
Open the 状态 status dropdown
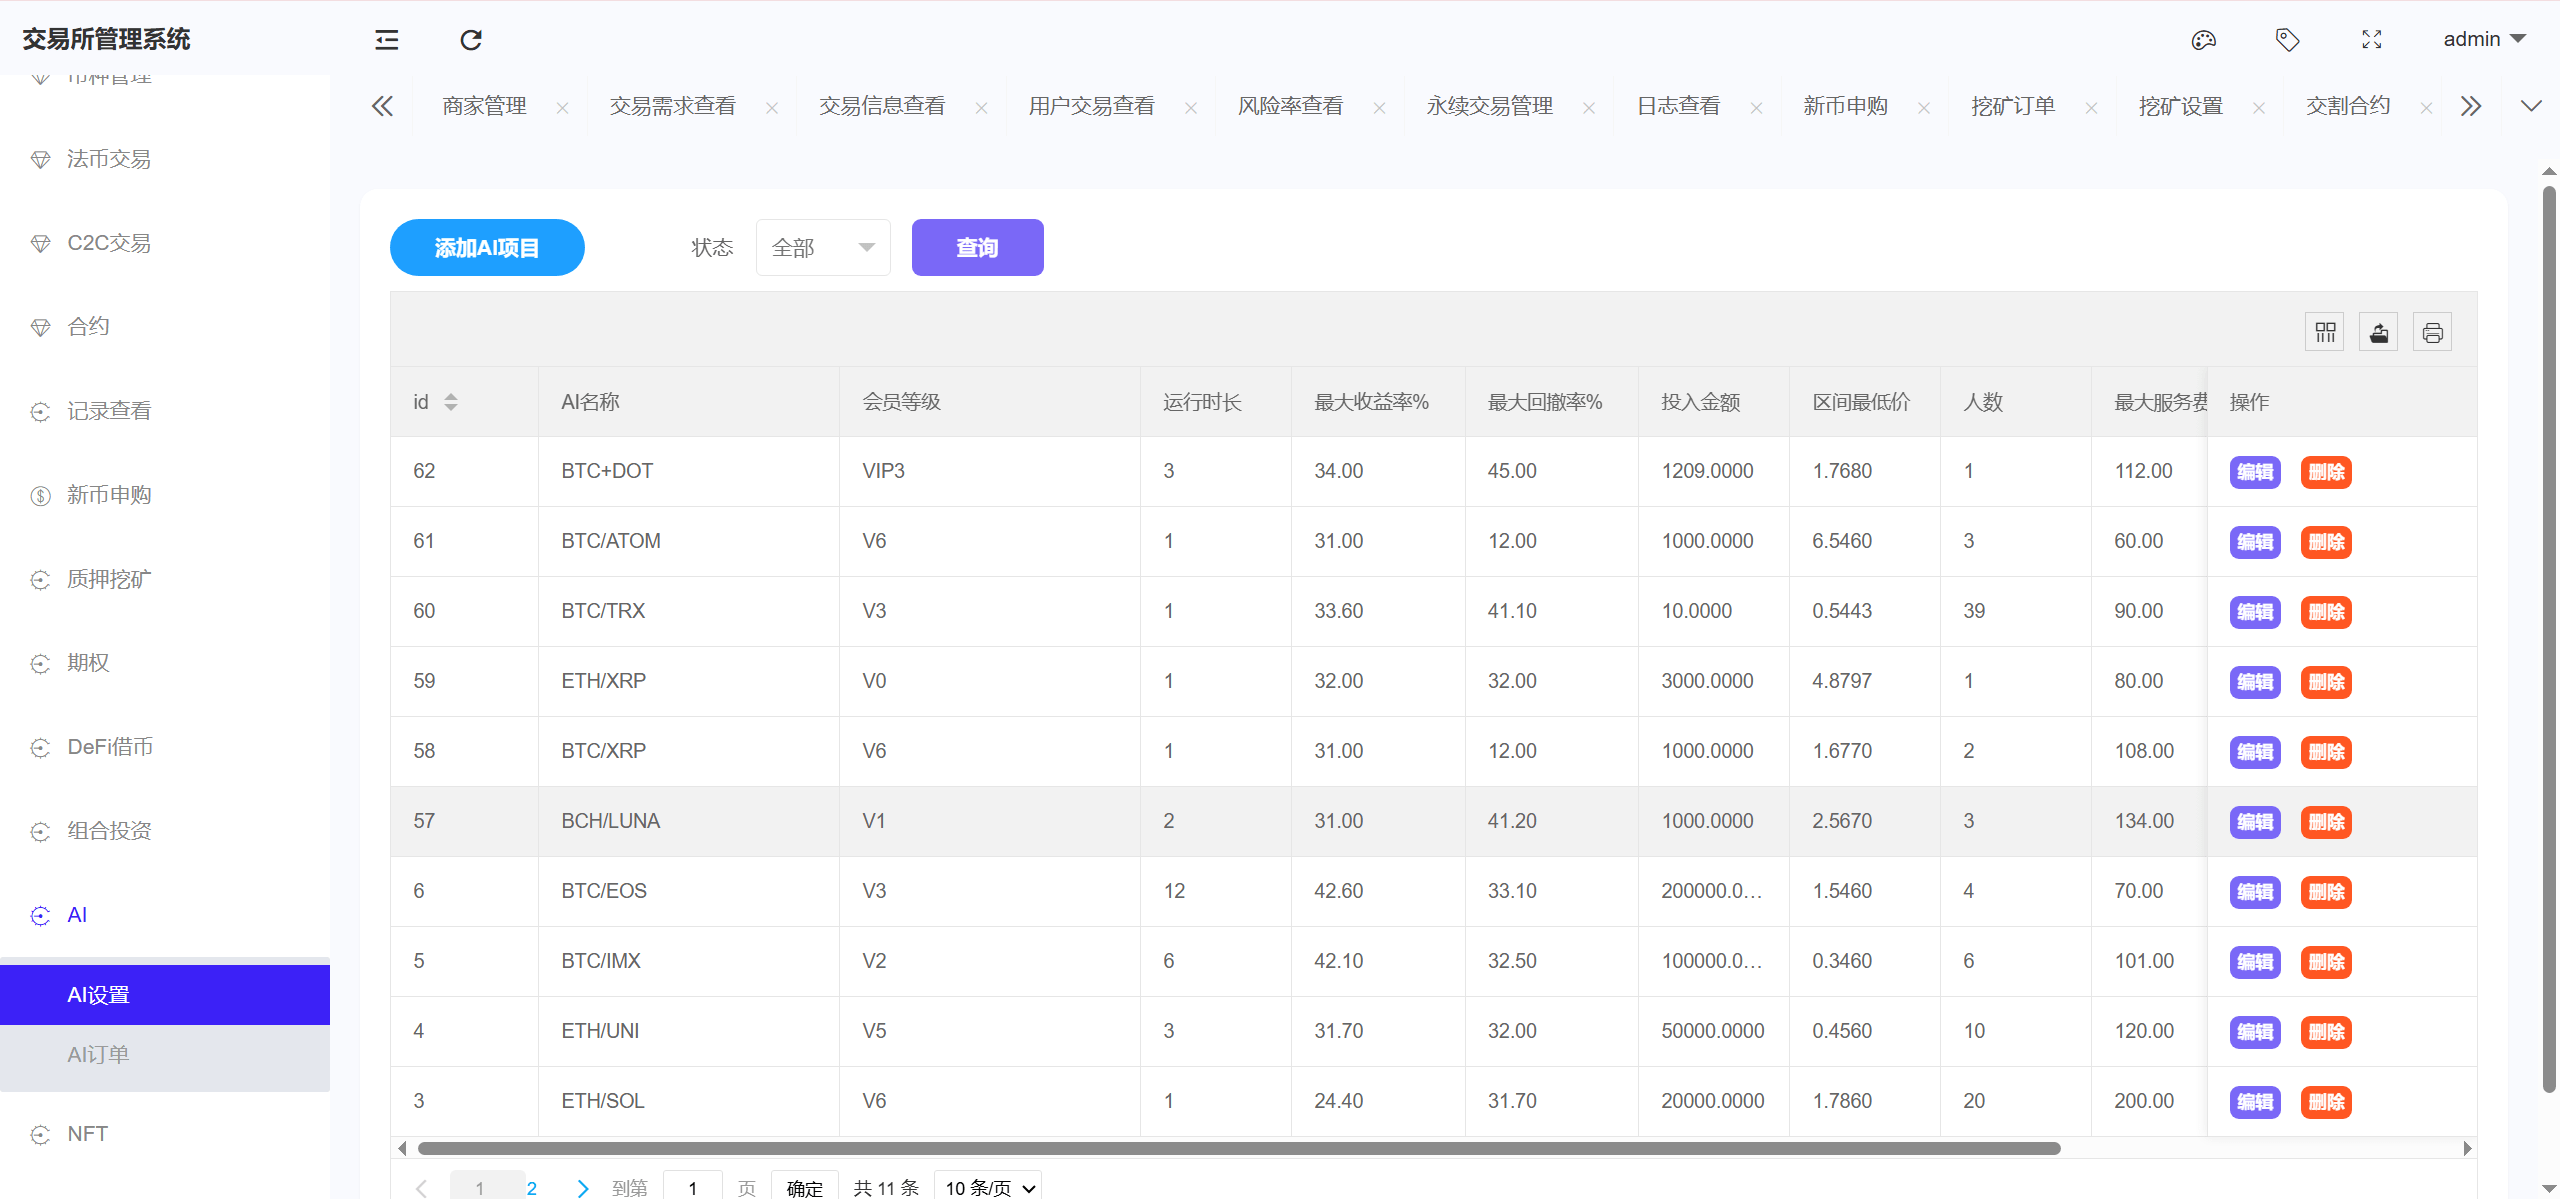822,247
